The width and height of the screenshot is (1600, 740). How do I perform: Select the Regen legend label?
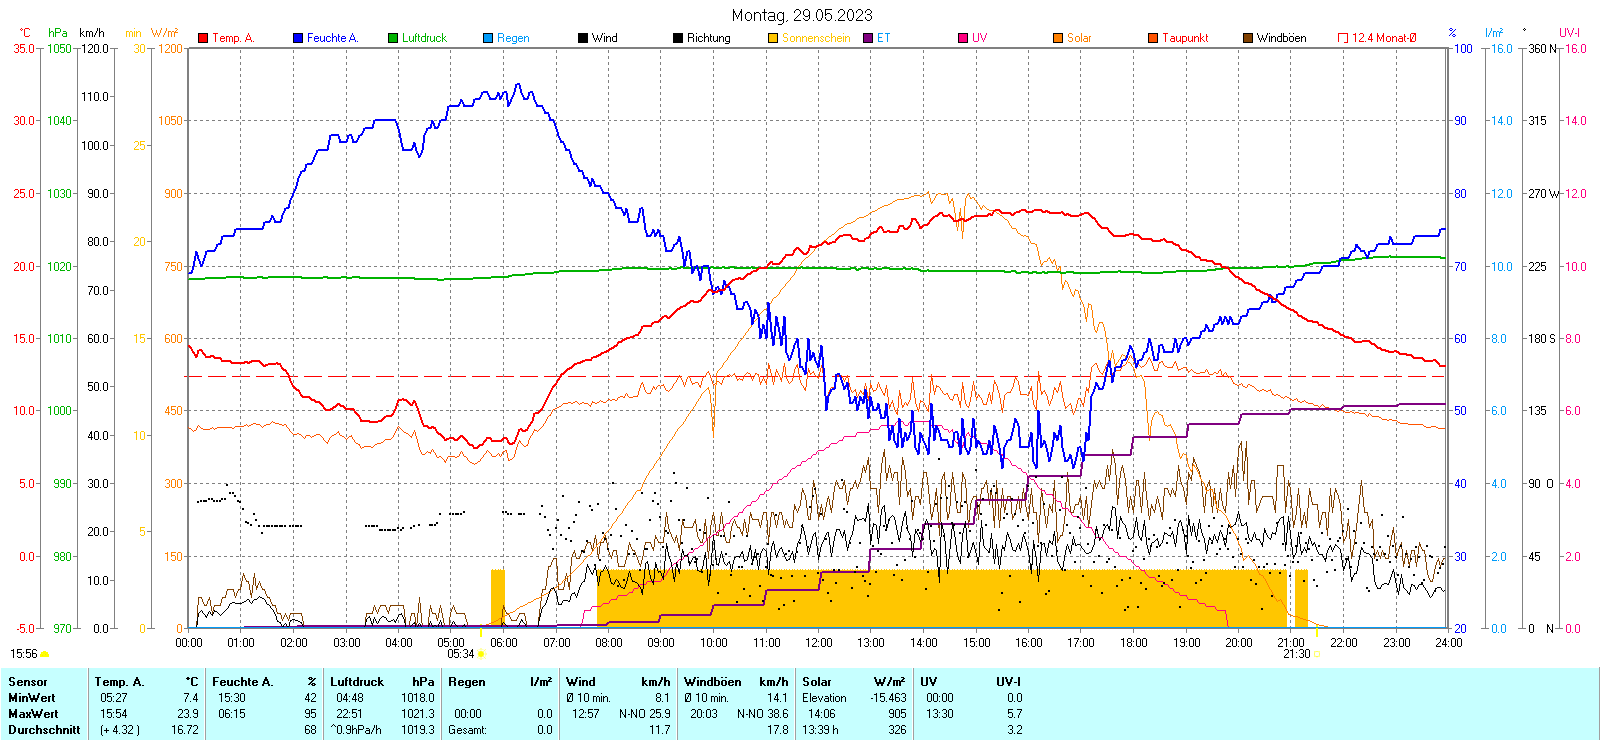[513, 38]
